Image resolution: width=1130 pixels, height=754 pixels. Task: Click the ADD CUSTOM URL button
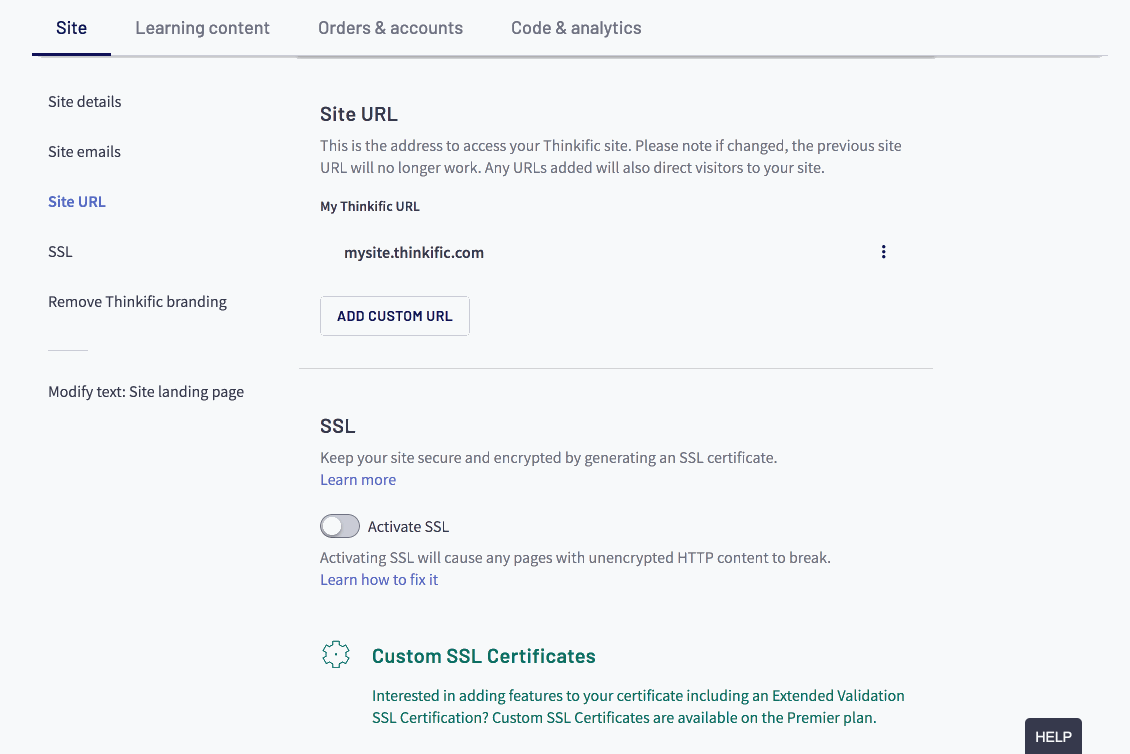click(395, 316)
